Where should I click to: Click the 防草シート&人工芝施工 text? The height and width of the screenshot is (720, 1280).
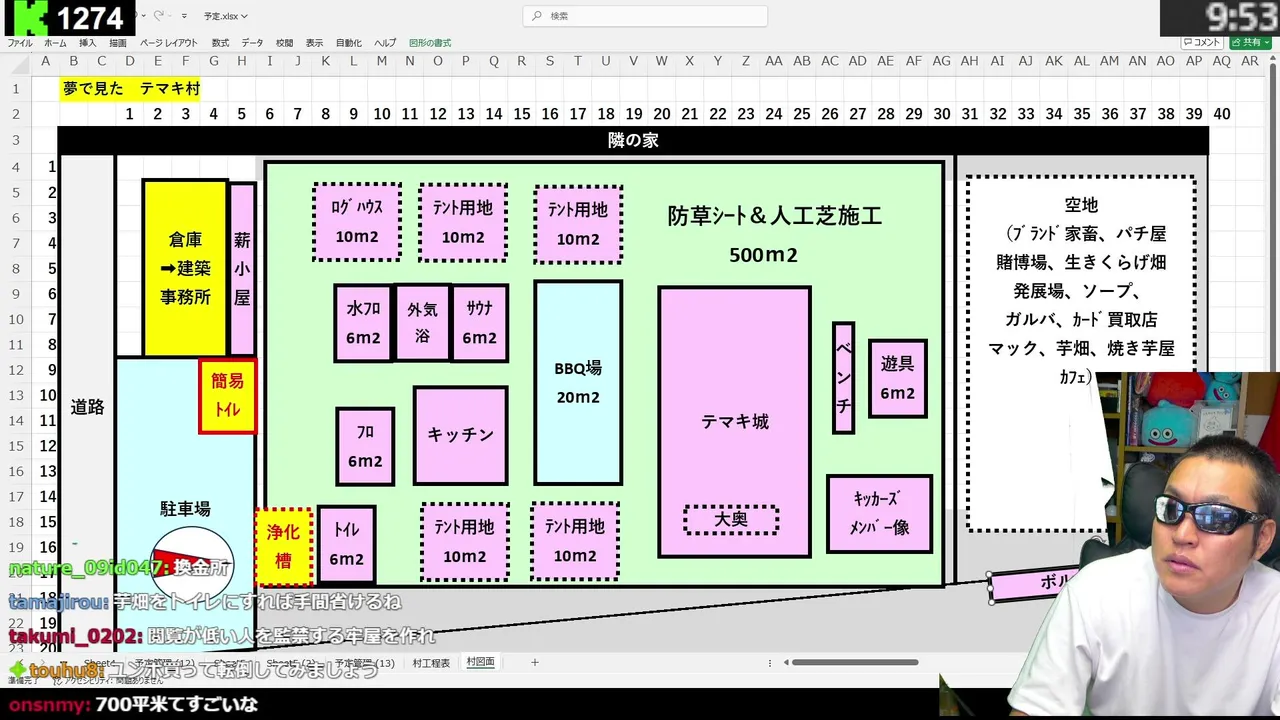[x=775, y=216]
